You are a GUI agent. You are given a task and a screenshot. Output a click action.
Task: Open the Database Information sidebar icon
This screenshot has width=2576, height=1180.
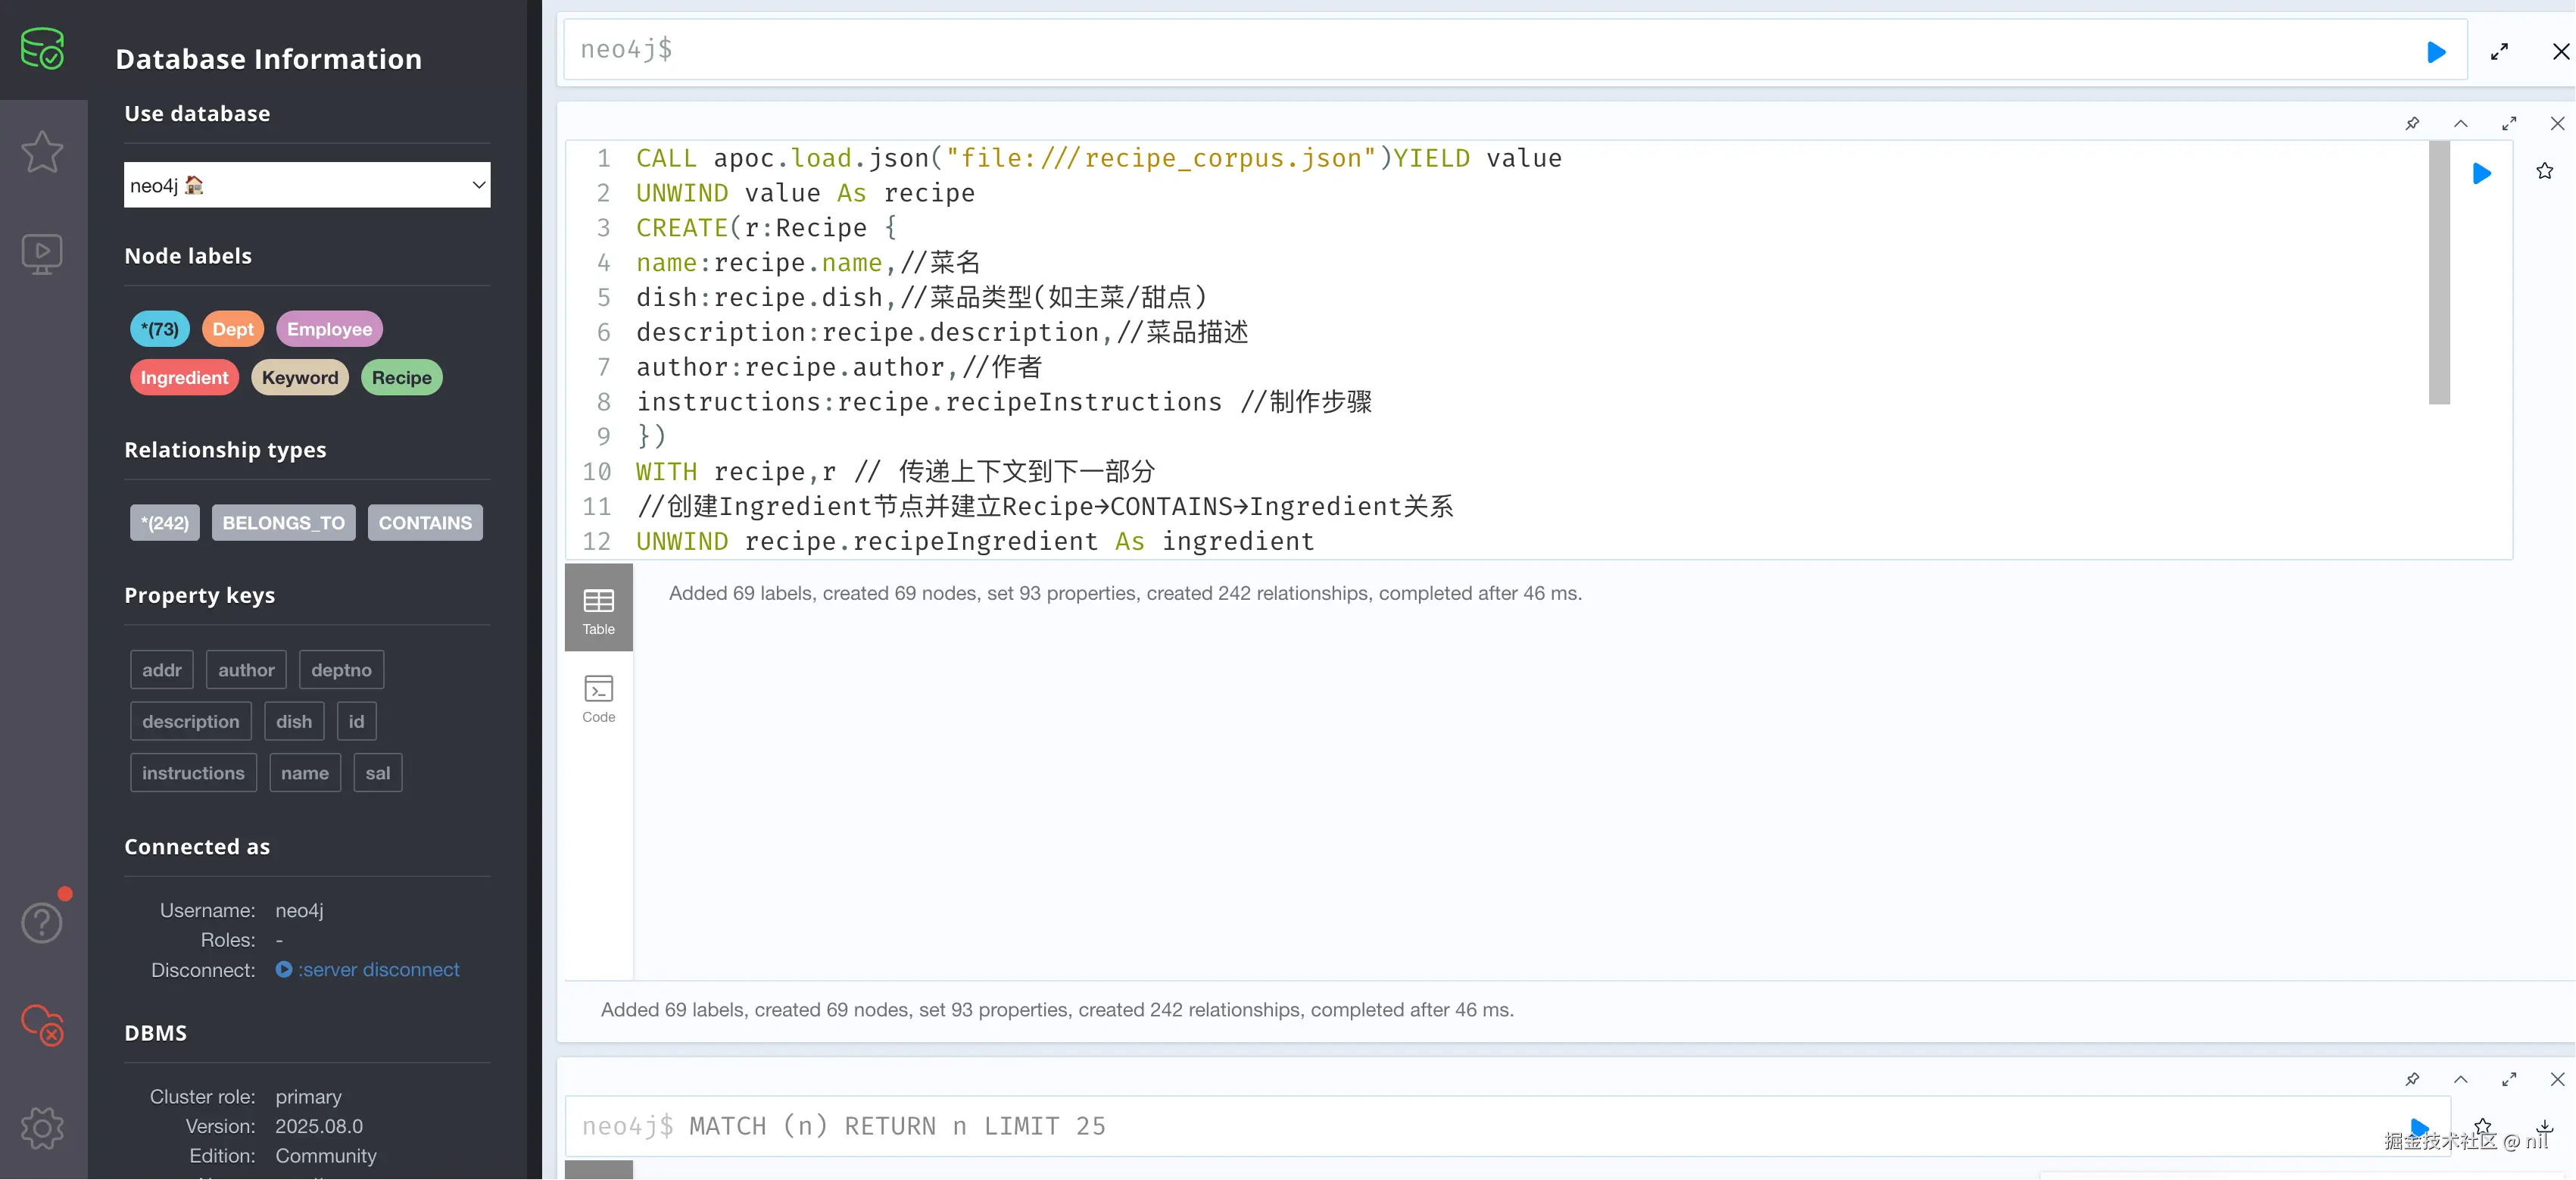click(x=42, y=48)
